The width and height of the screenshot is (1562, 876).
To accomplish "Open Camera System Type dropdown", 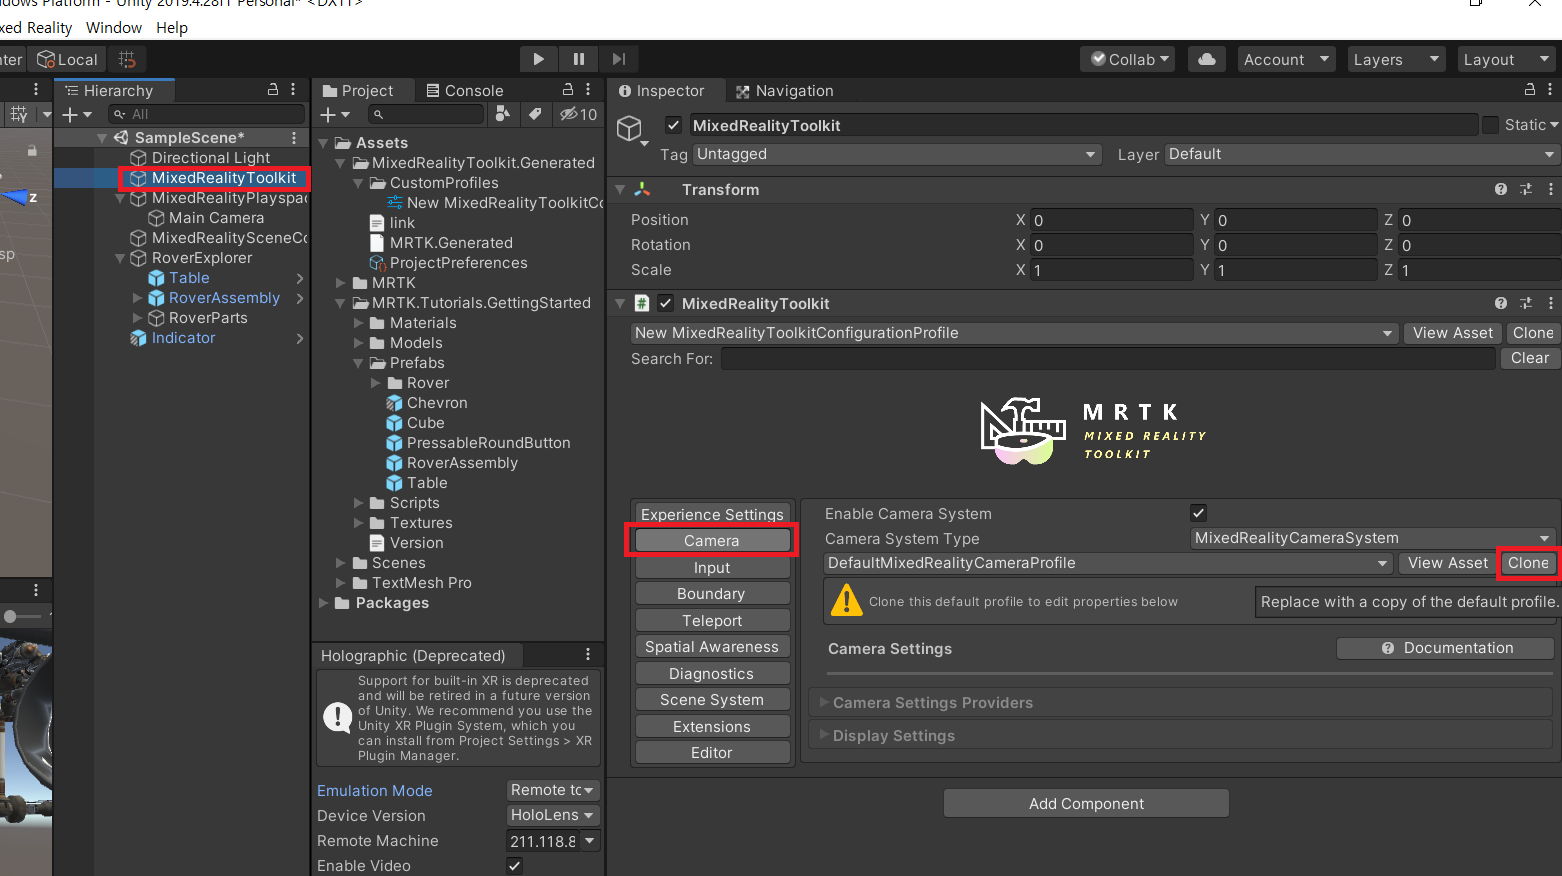I will point(1371,538).
